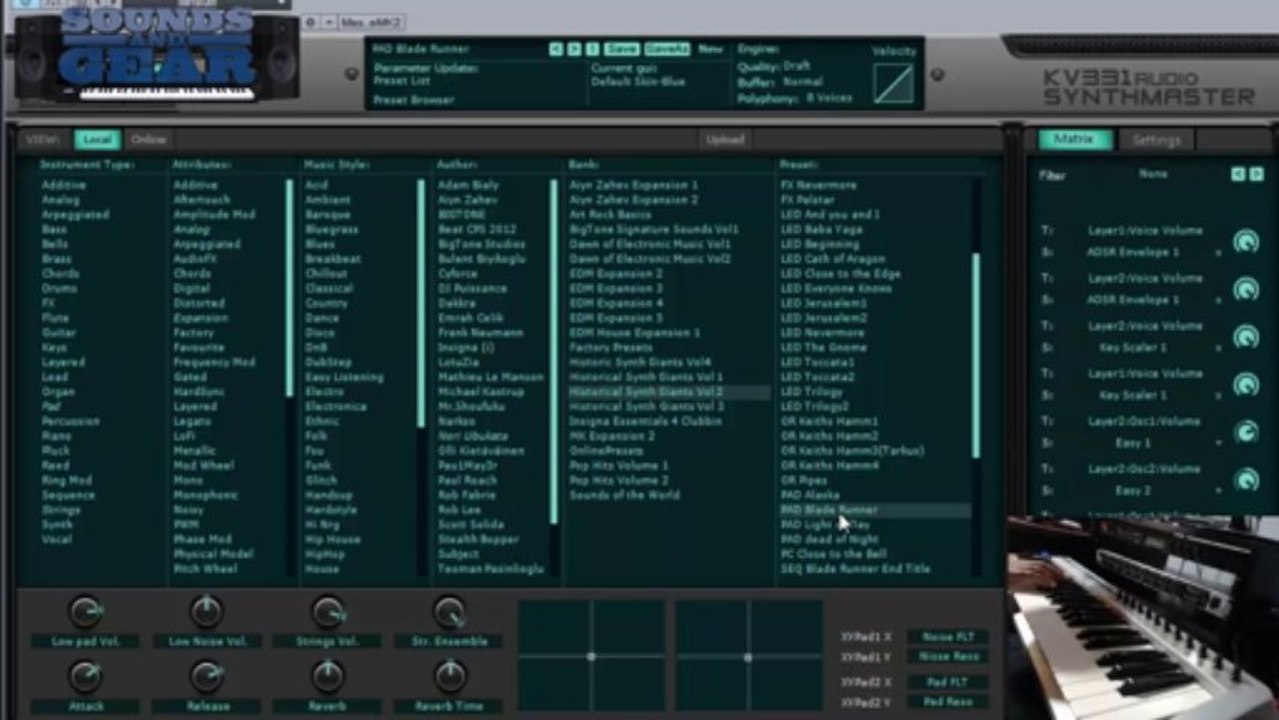
Task: Select preset SEQ Blade Runner End Title
Action: coord(856,569)
